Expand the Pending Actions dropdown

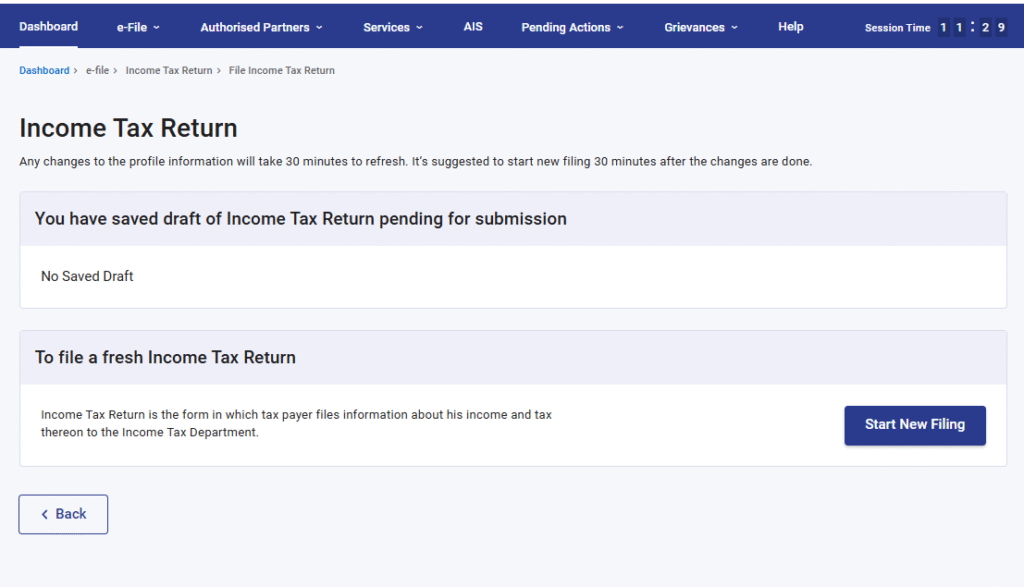click(572, 27)
